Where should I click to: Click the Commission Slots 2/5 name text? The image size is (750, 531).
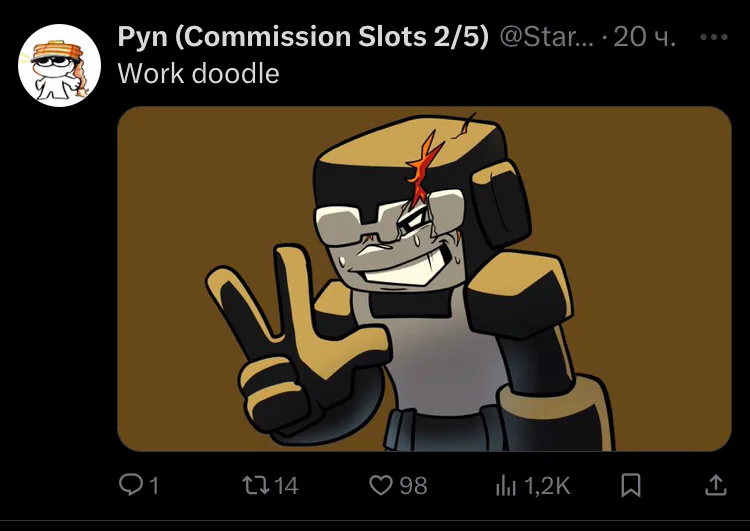[x=332, y=37]
